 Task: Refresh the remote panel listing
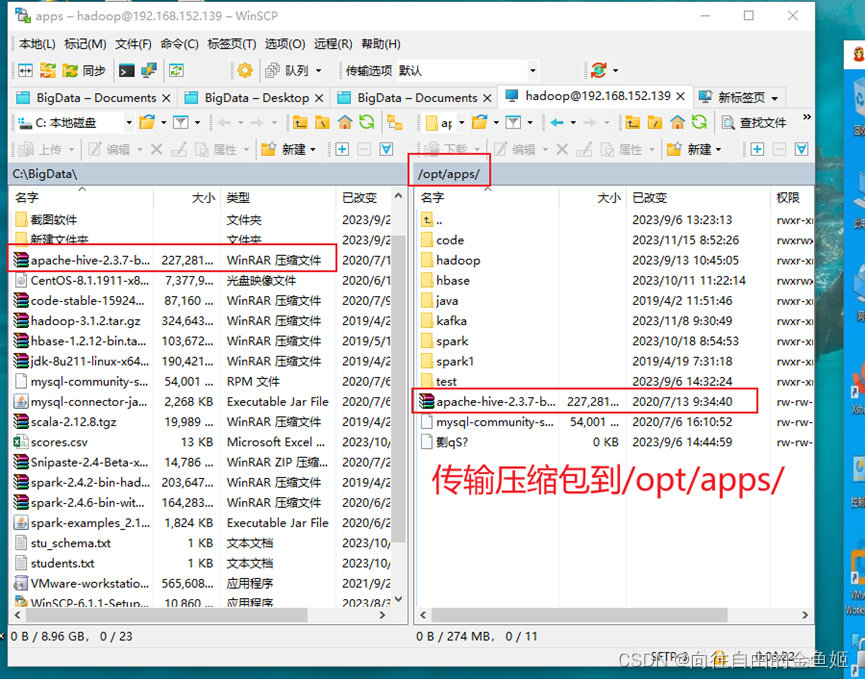click(x=700, y=122)
